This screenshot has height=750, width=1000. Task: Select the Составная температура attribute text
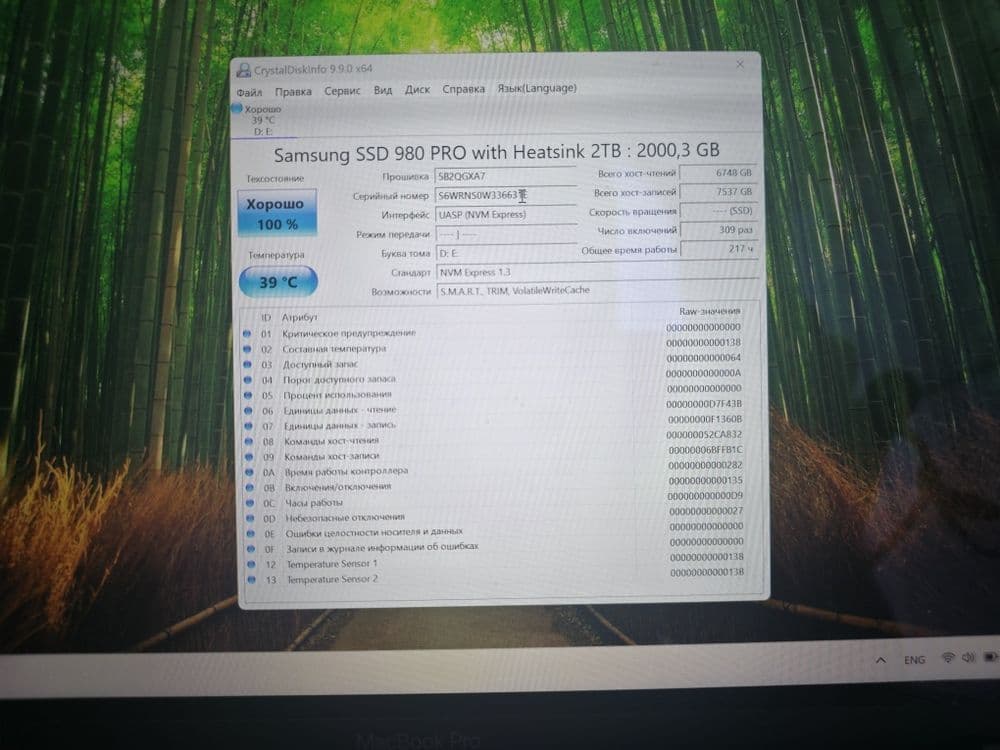pyautogui.click(x=334, y=349)
